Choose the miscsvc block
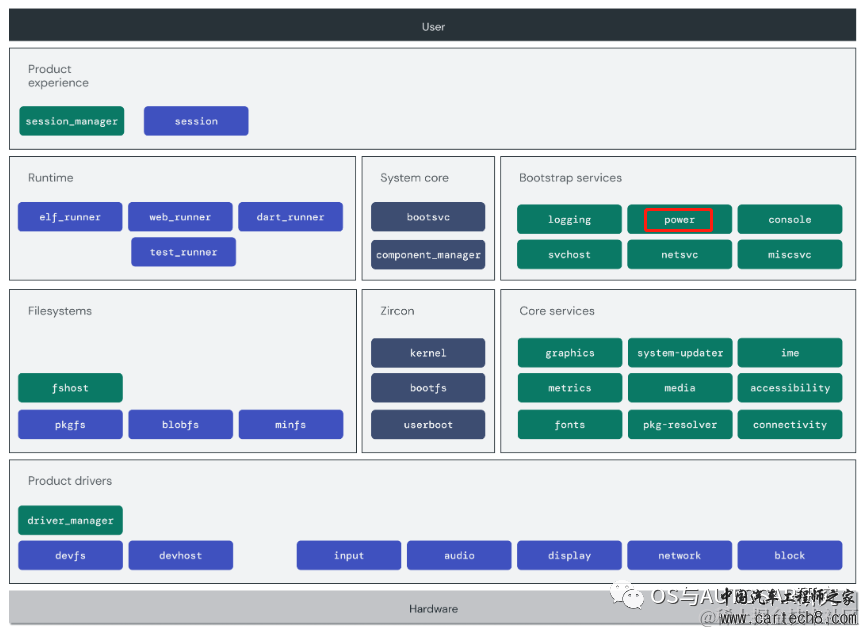The height and width of the screenshot is (634, 866). click(x=790, y=255)
